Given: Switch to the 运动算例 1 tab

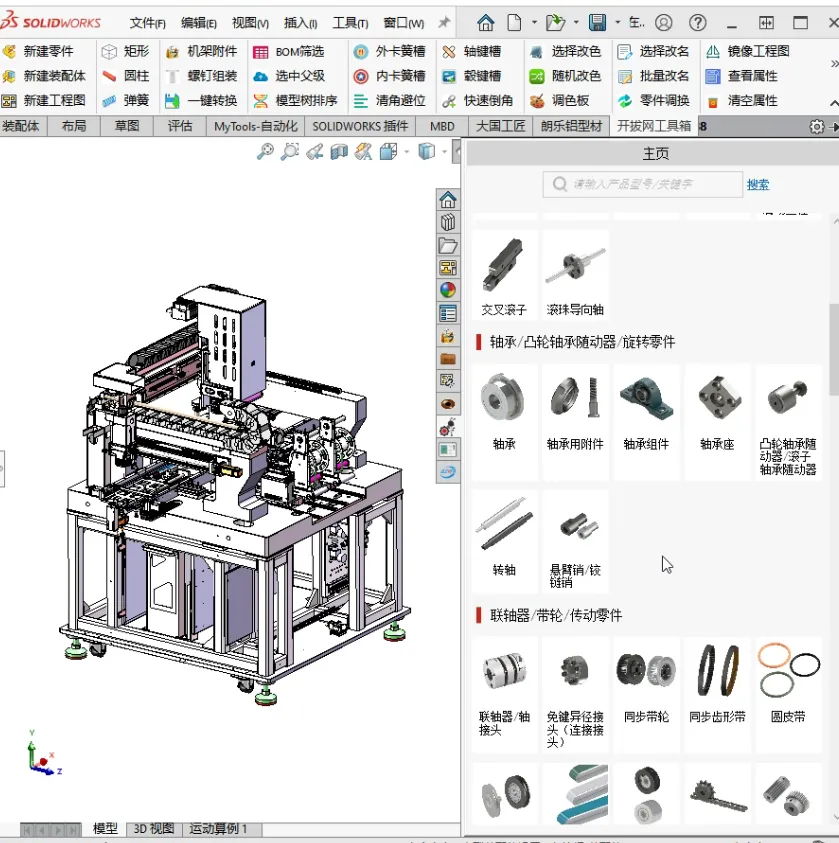Looking at the screenshot, I should coord(218,828).
